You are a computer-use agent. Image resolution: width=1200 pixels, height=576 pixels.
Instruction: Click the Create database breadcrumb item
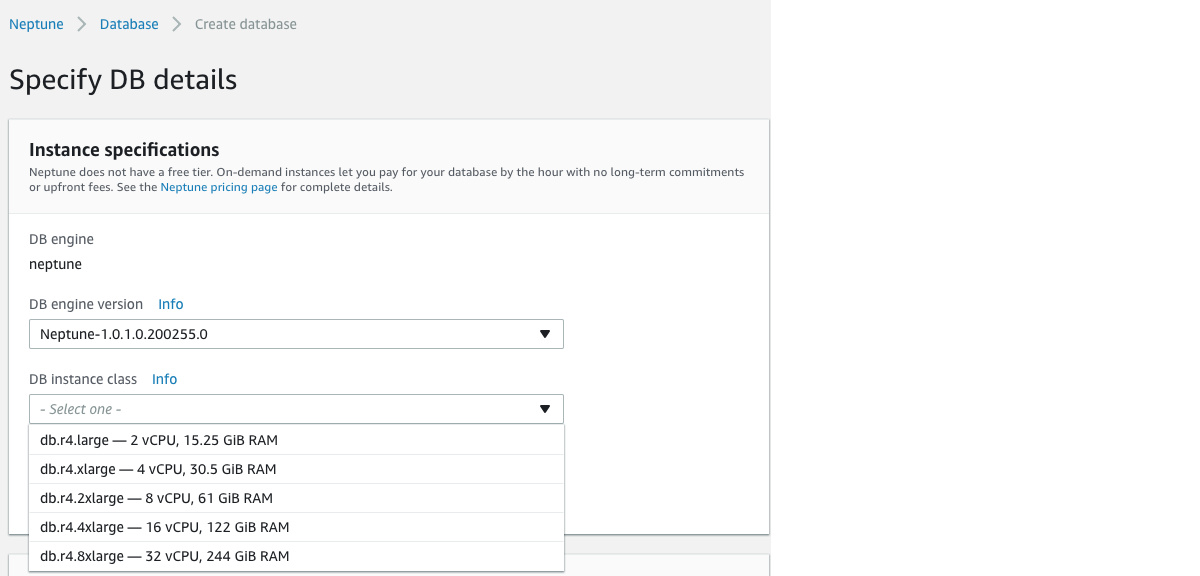pyautogui.click(x=245, y=23)
